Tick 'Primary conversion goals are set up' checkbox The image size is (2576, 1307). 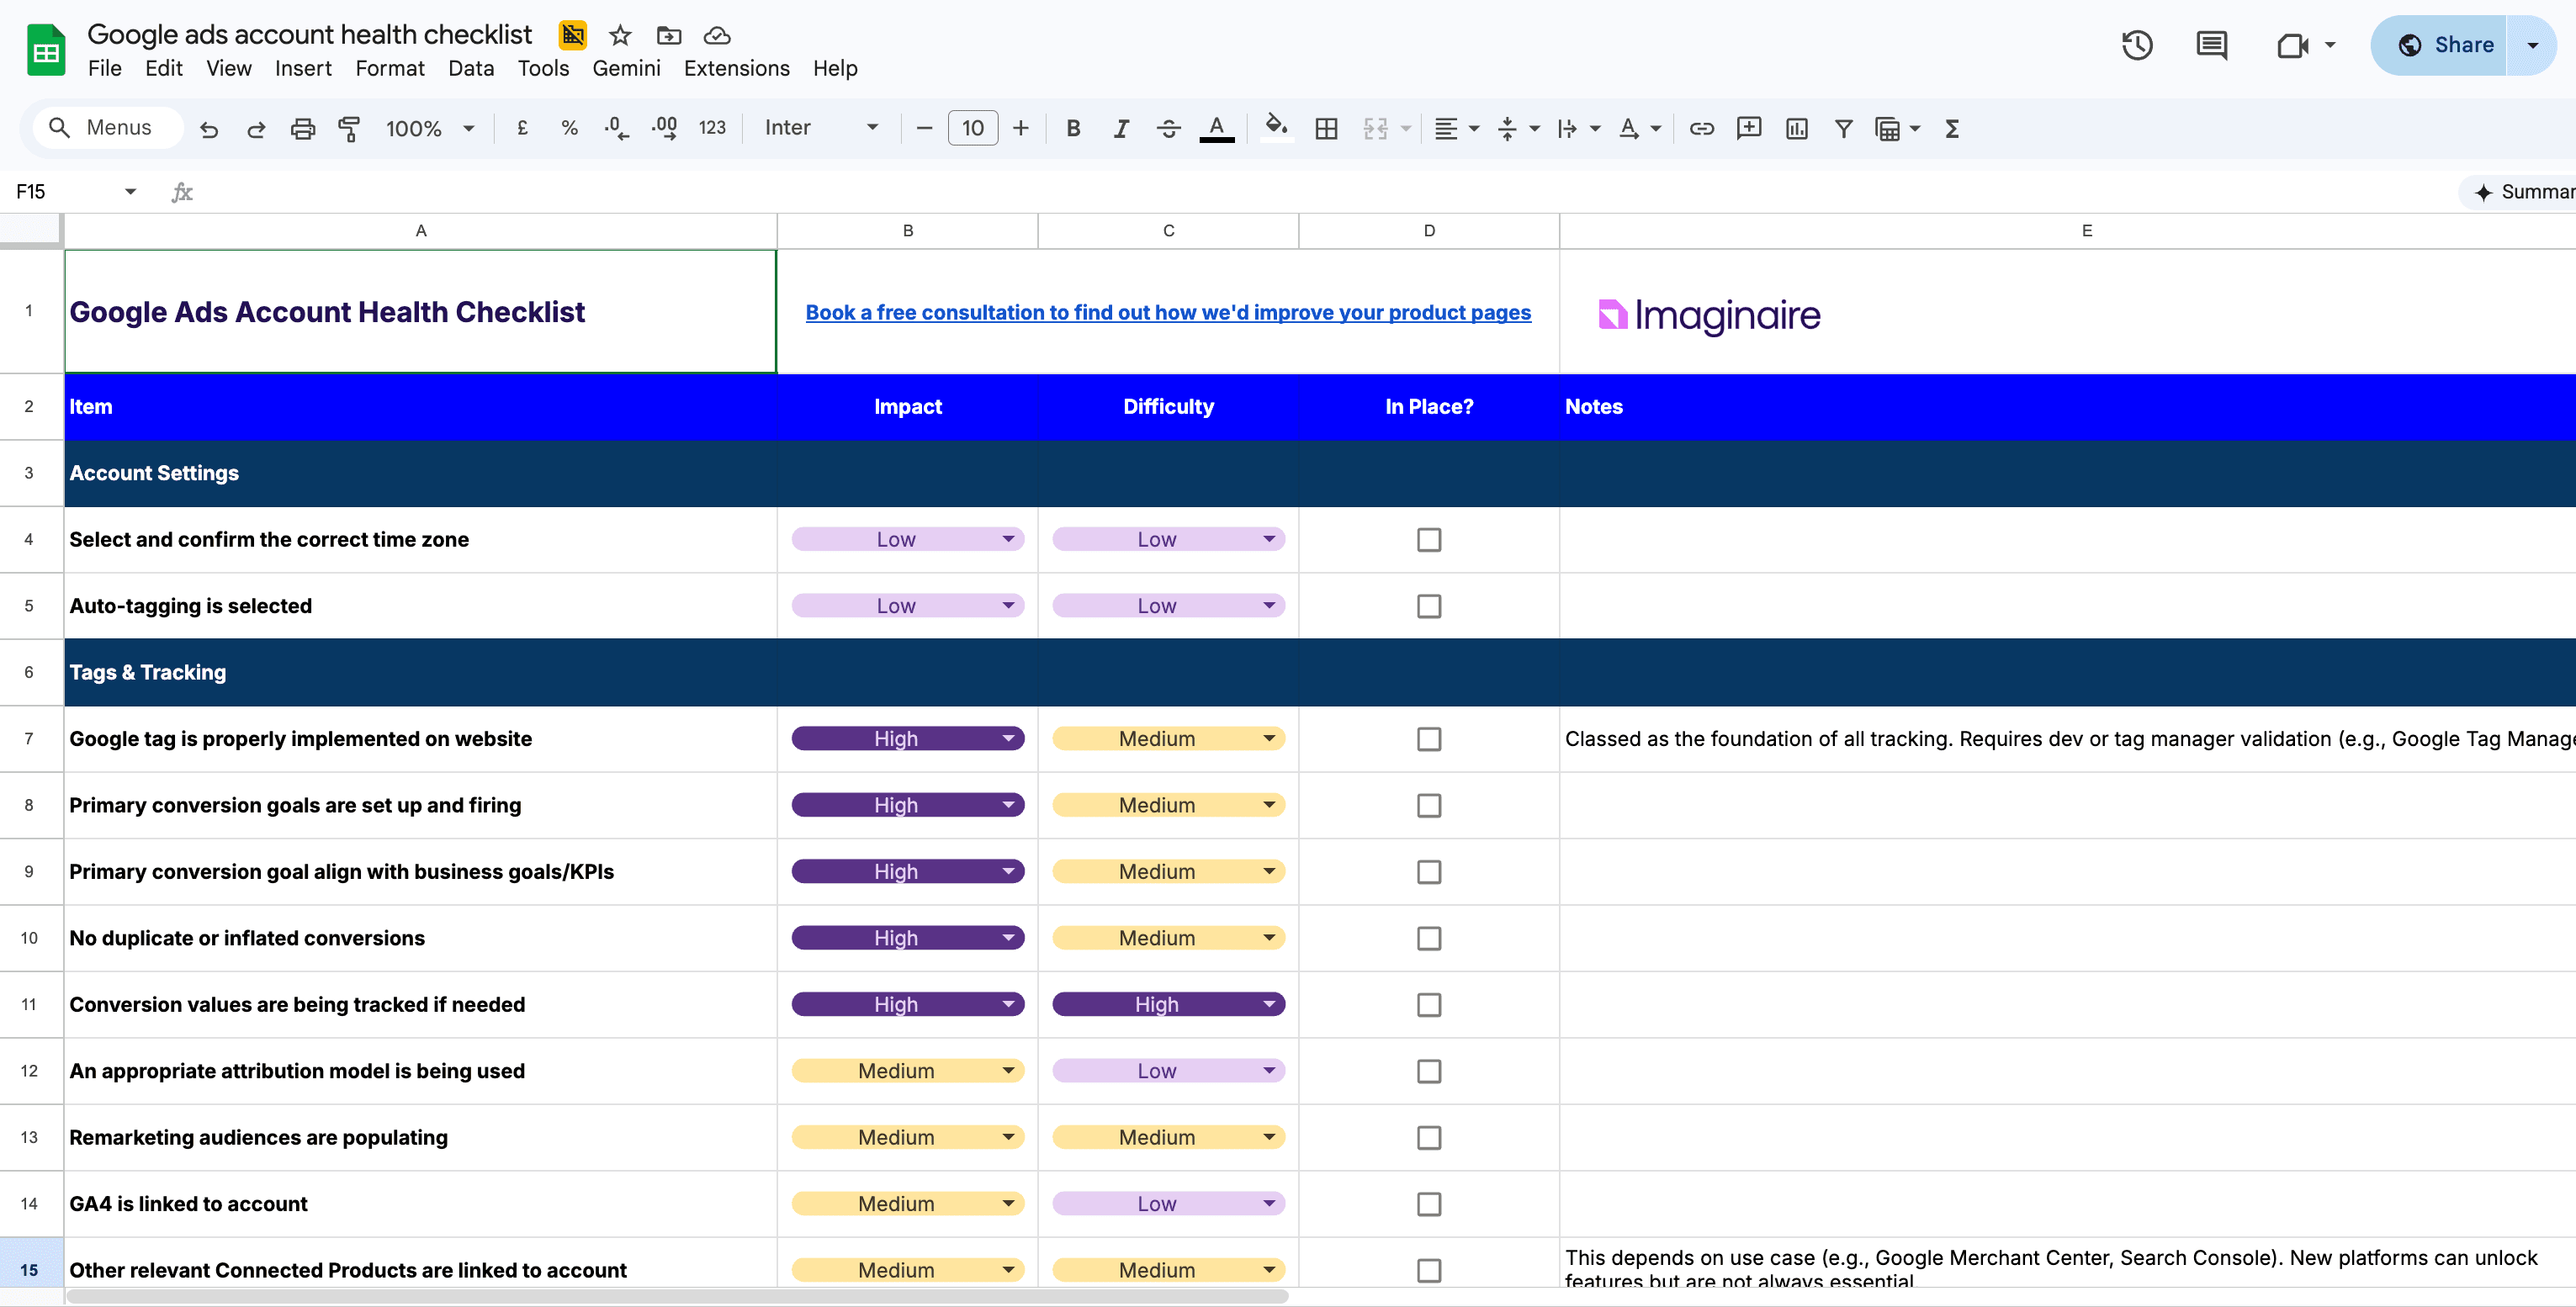(x=1429, y=805)
